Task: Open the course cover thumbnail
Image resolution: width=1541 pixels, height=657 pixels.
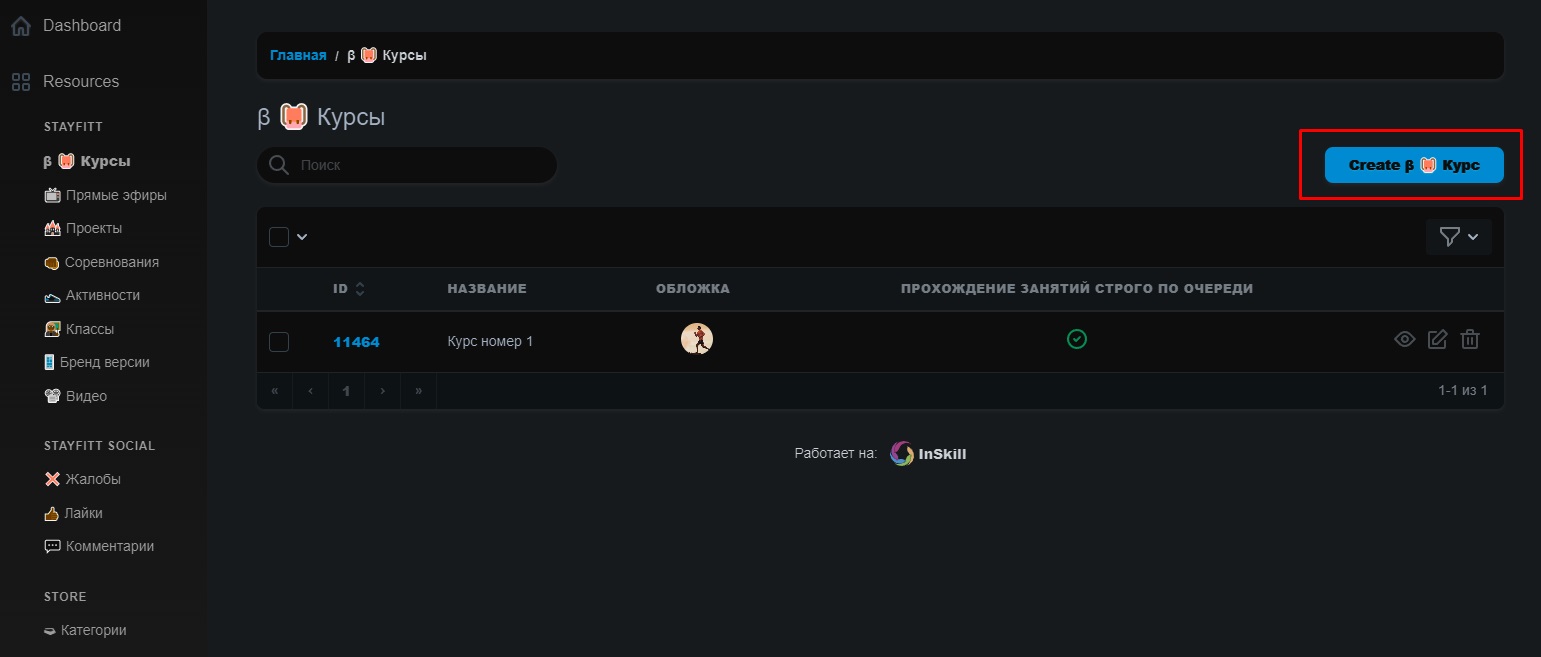Action: pyautogui.click(x=697, y=339)
